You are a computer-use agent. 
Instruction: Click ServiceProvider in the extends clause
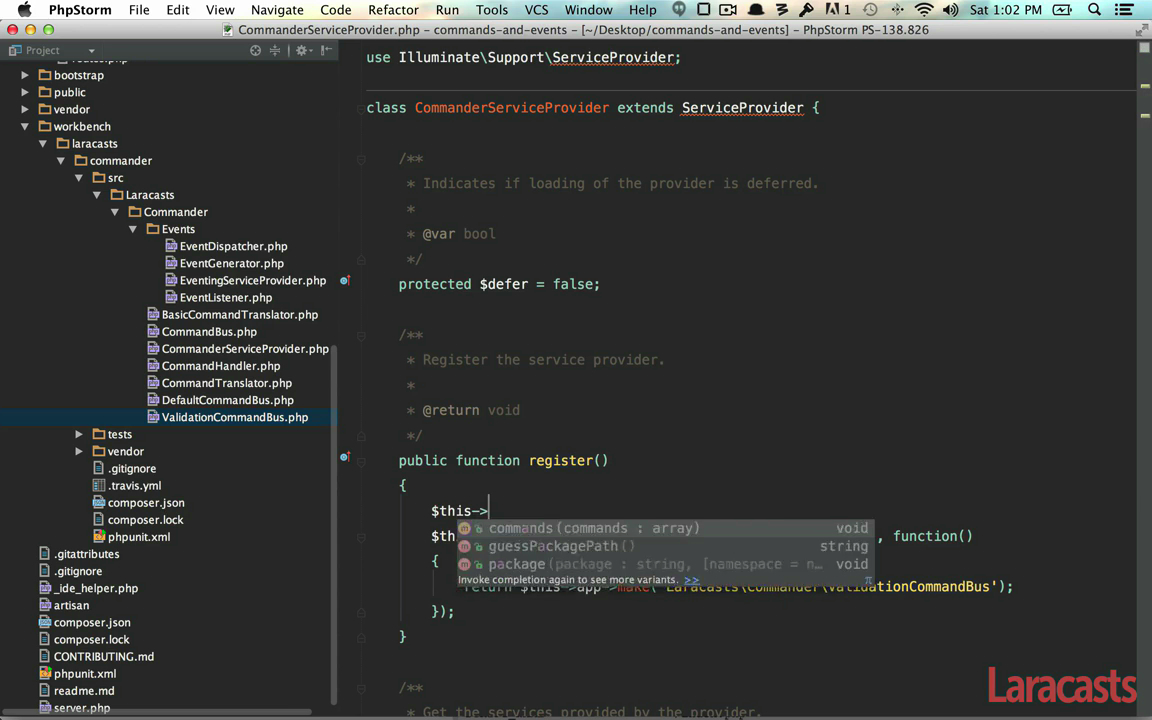(x=742, y=108)
